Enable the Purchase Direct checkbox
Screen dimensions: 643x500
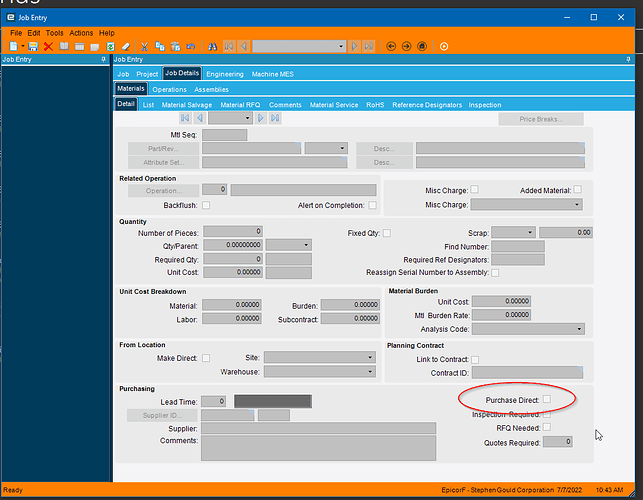[547, 399]
